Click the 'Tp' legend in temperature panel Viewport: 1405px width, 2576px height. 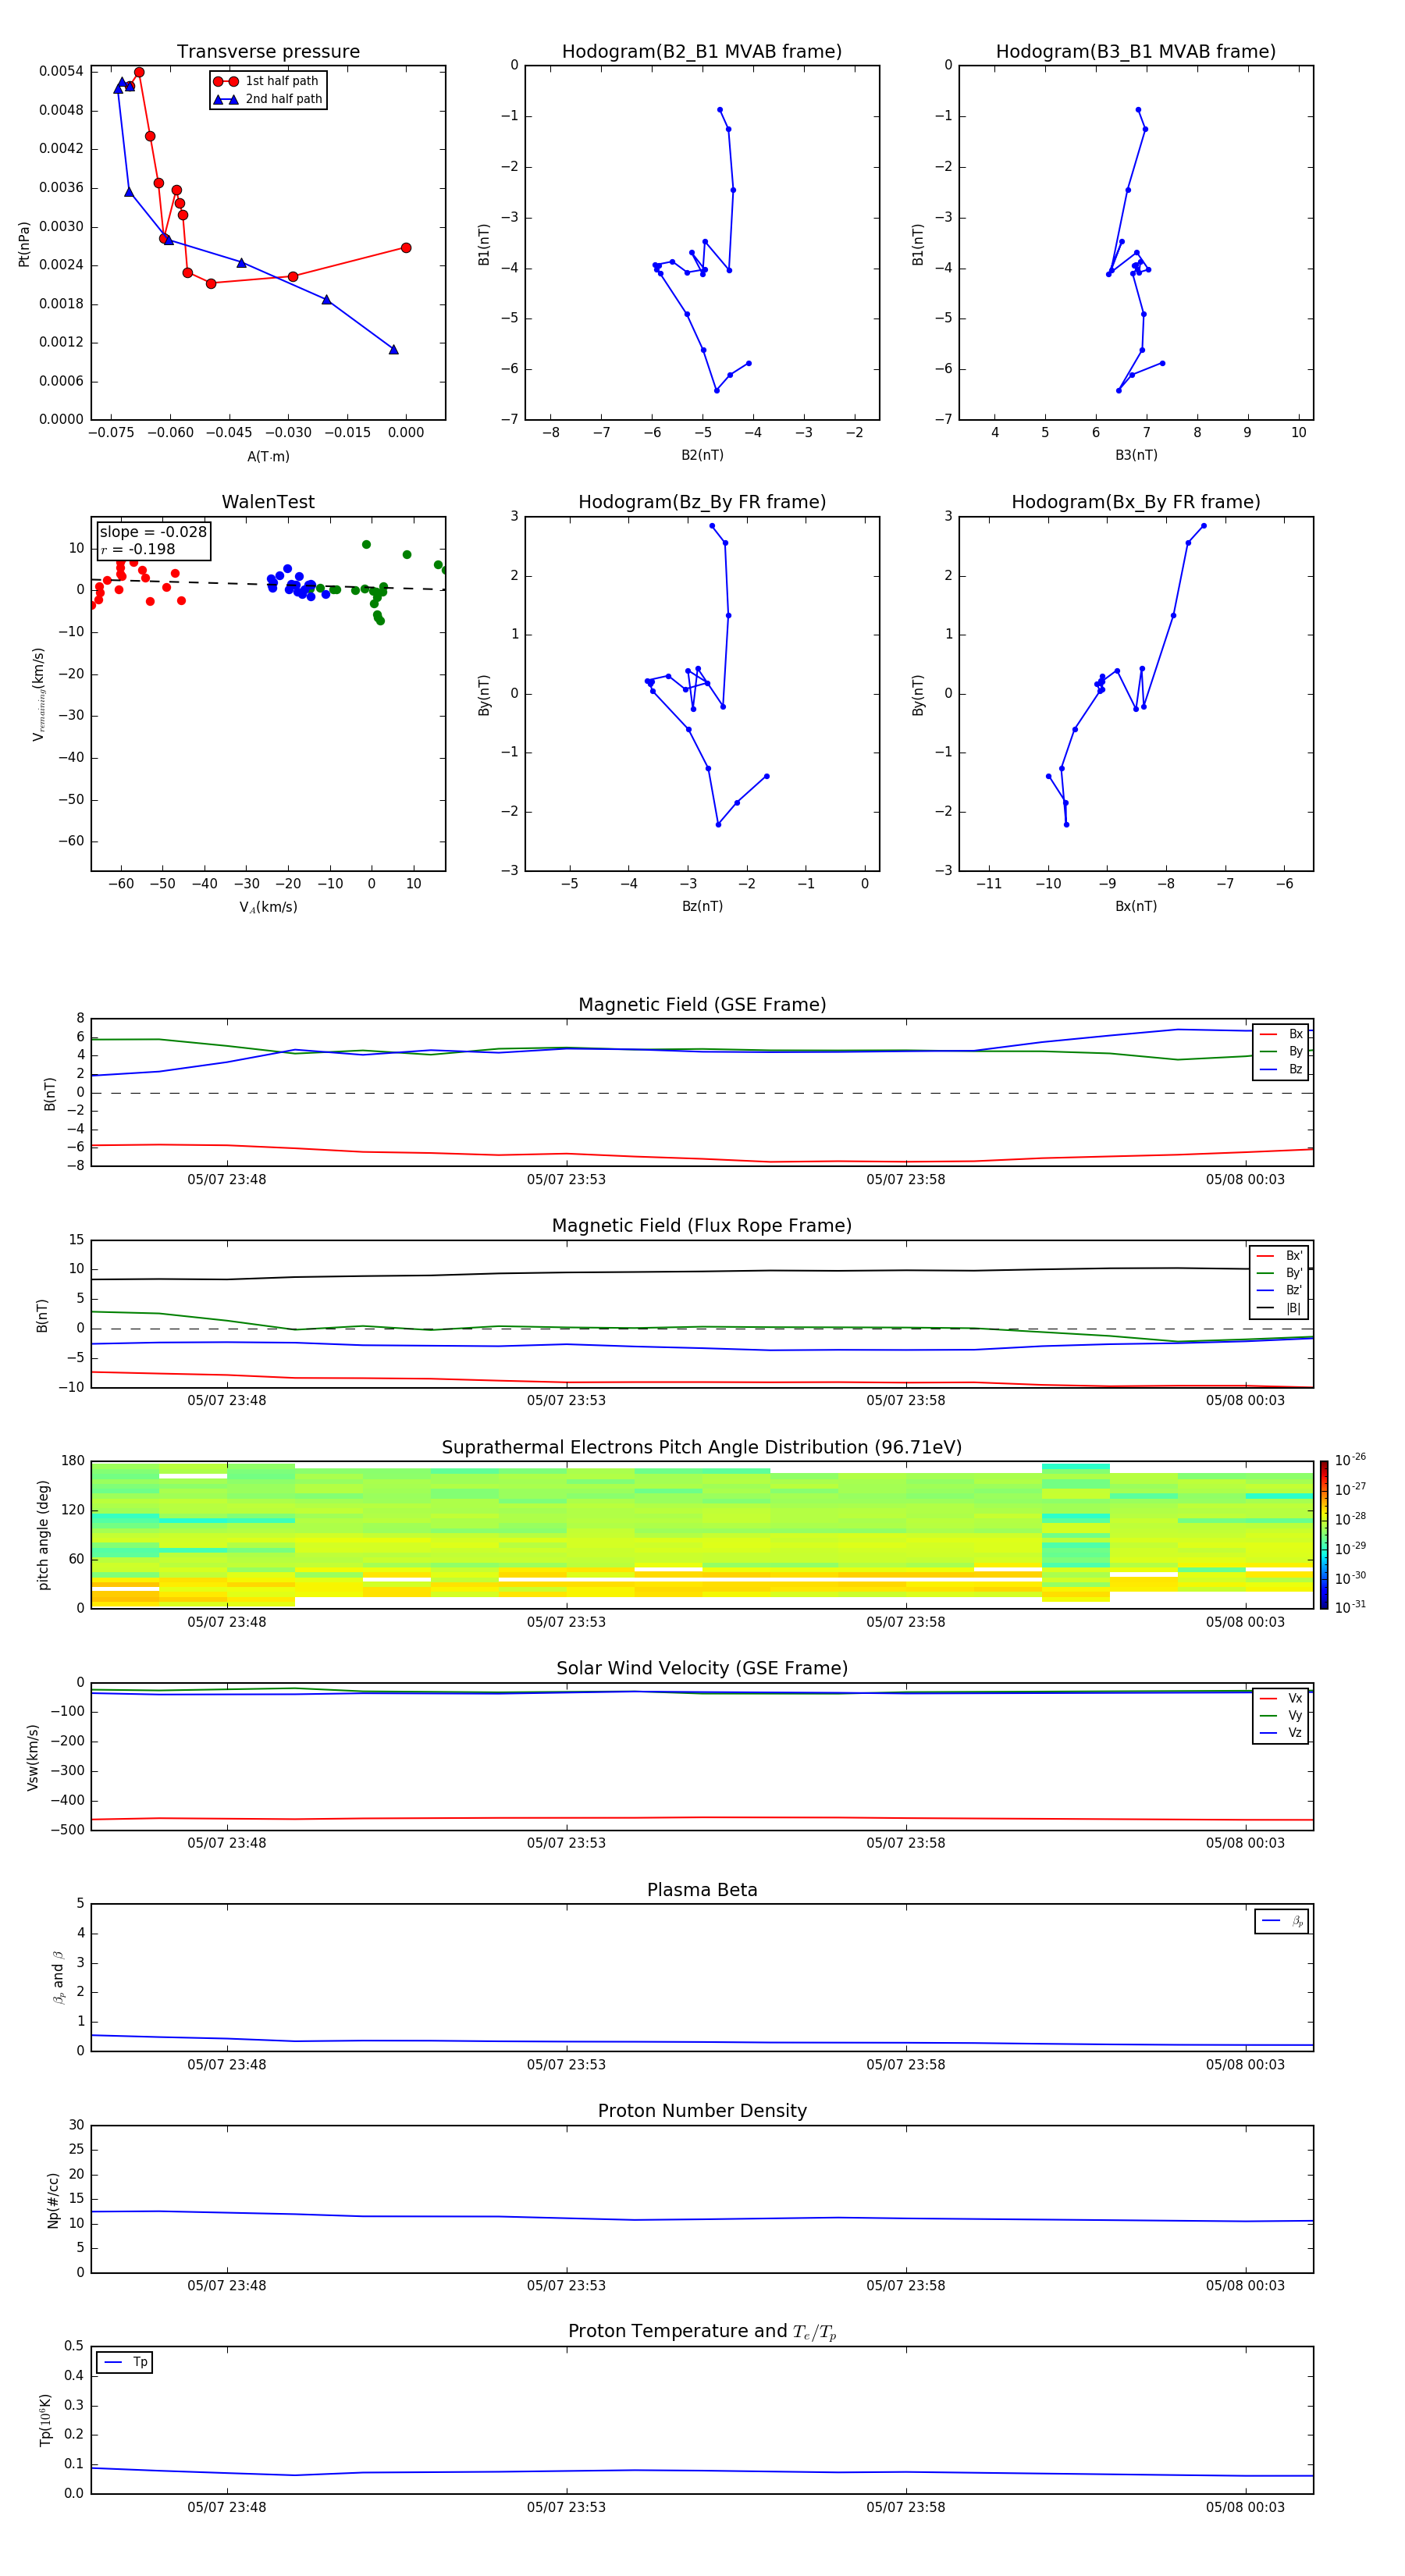124,2362
